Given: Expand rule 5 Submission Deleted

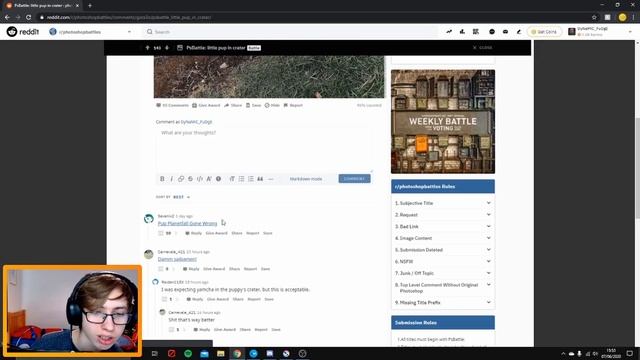Looking at the screenshot, I should (x=443, y=250).
